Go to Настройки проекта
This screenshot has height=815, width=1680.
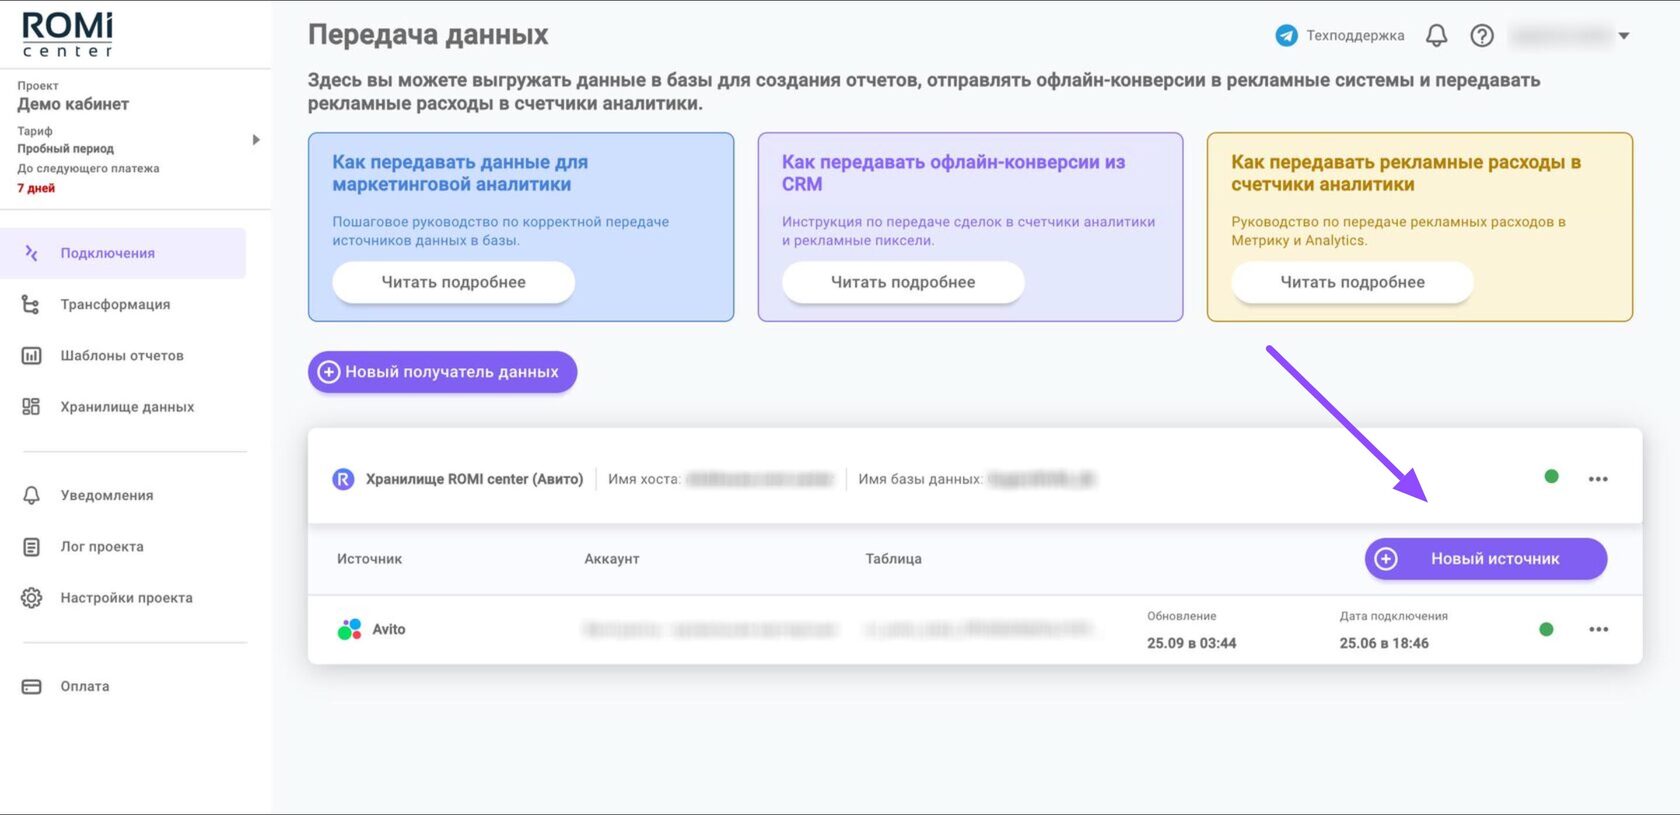[126, 598]
